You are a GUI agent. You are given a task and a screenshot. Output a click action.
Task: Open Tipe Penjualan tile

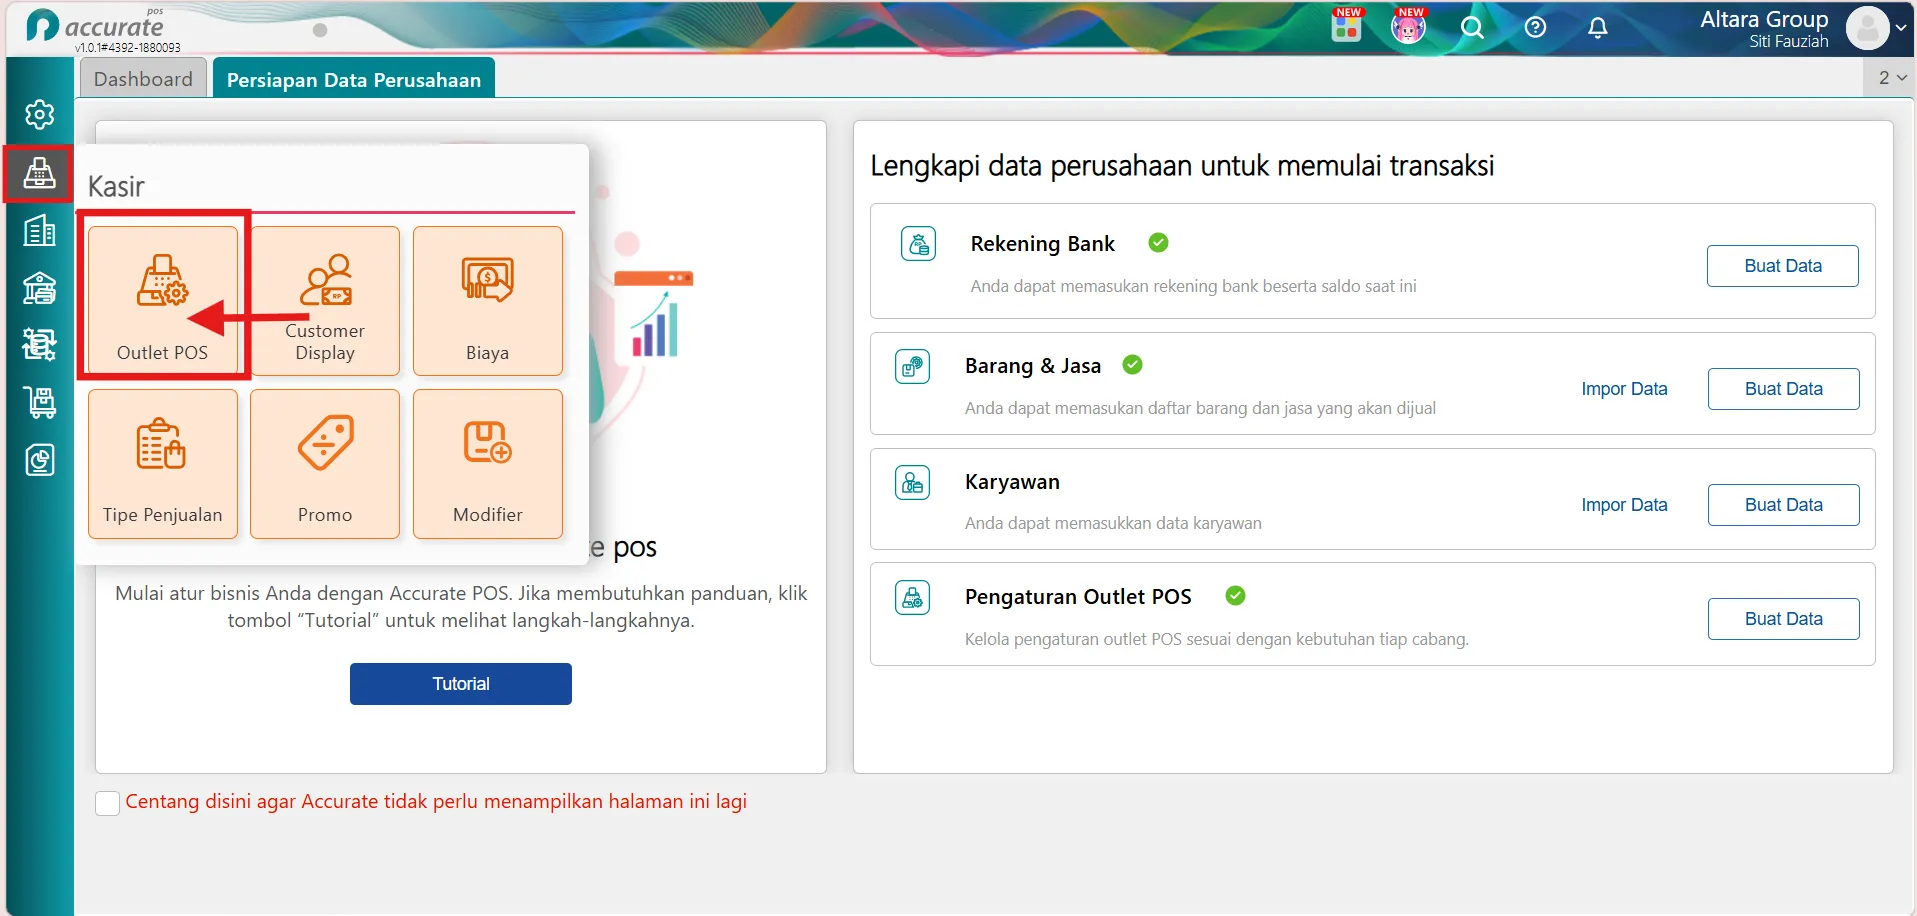coord(163,464)
